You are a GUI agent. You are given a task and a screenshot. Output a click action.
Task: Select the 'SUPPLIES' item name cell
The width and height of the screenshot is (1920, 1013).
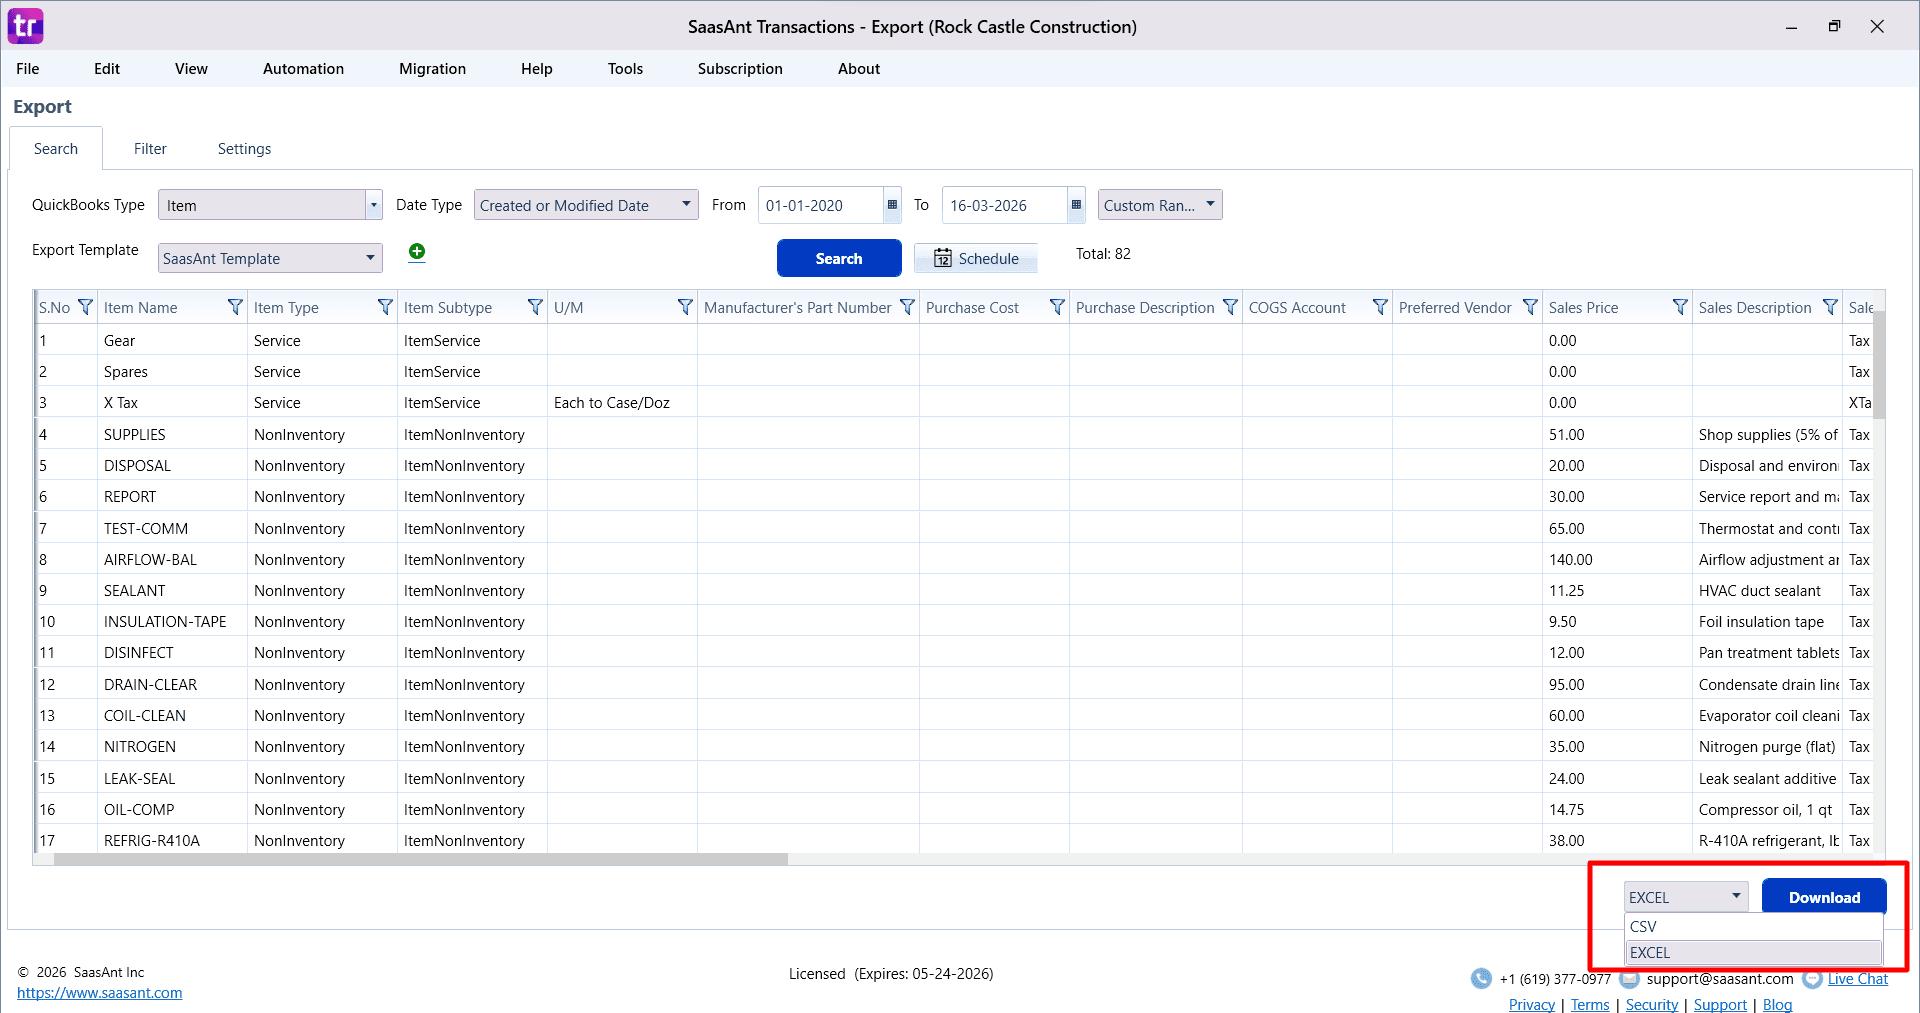(173, 434)
